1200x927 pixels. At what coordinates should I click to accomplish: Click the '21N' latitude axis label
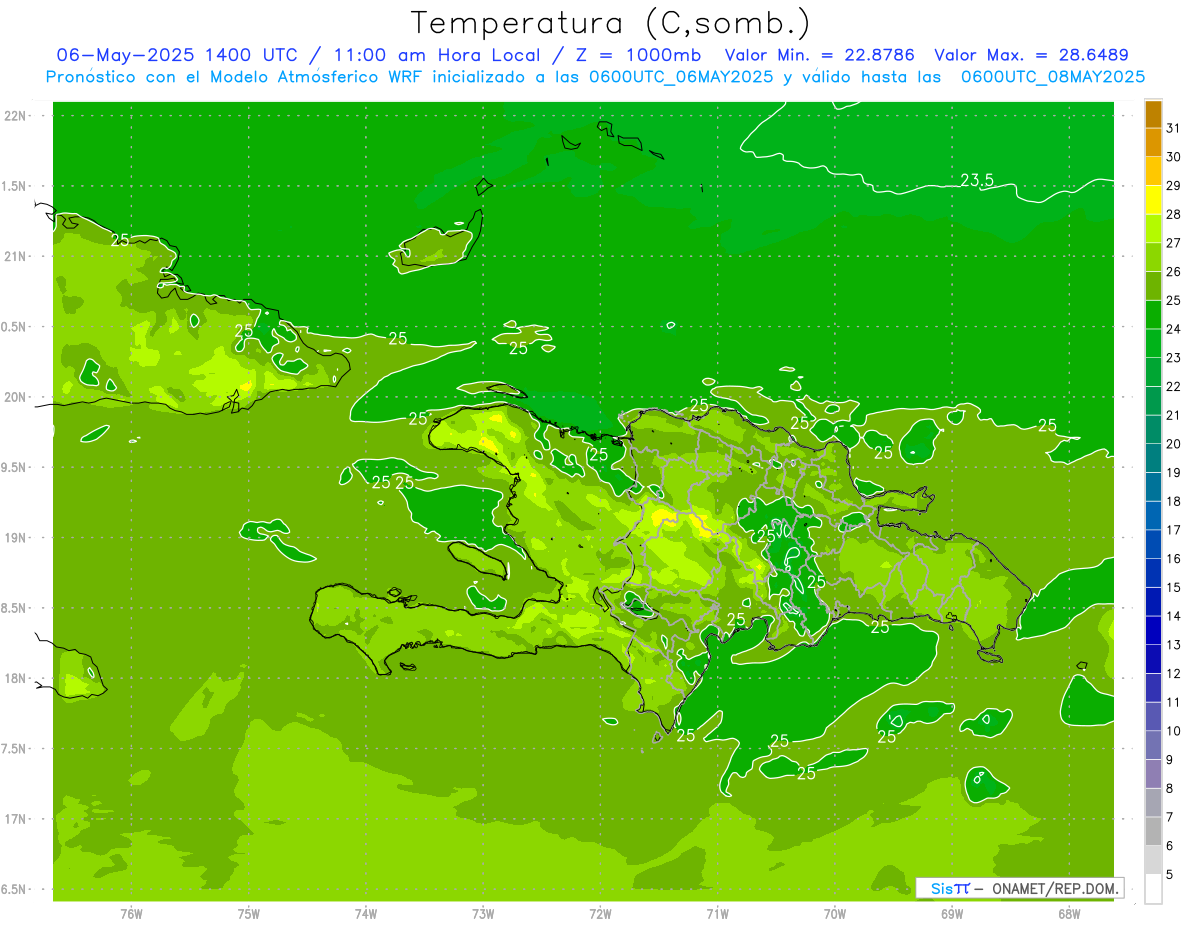coord(16,256)
